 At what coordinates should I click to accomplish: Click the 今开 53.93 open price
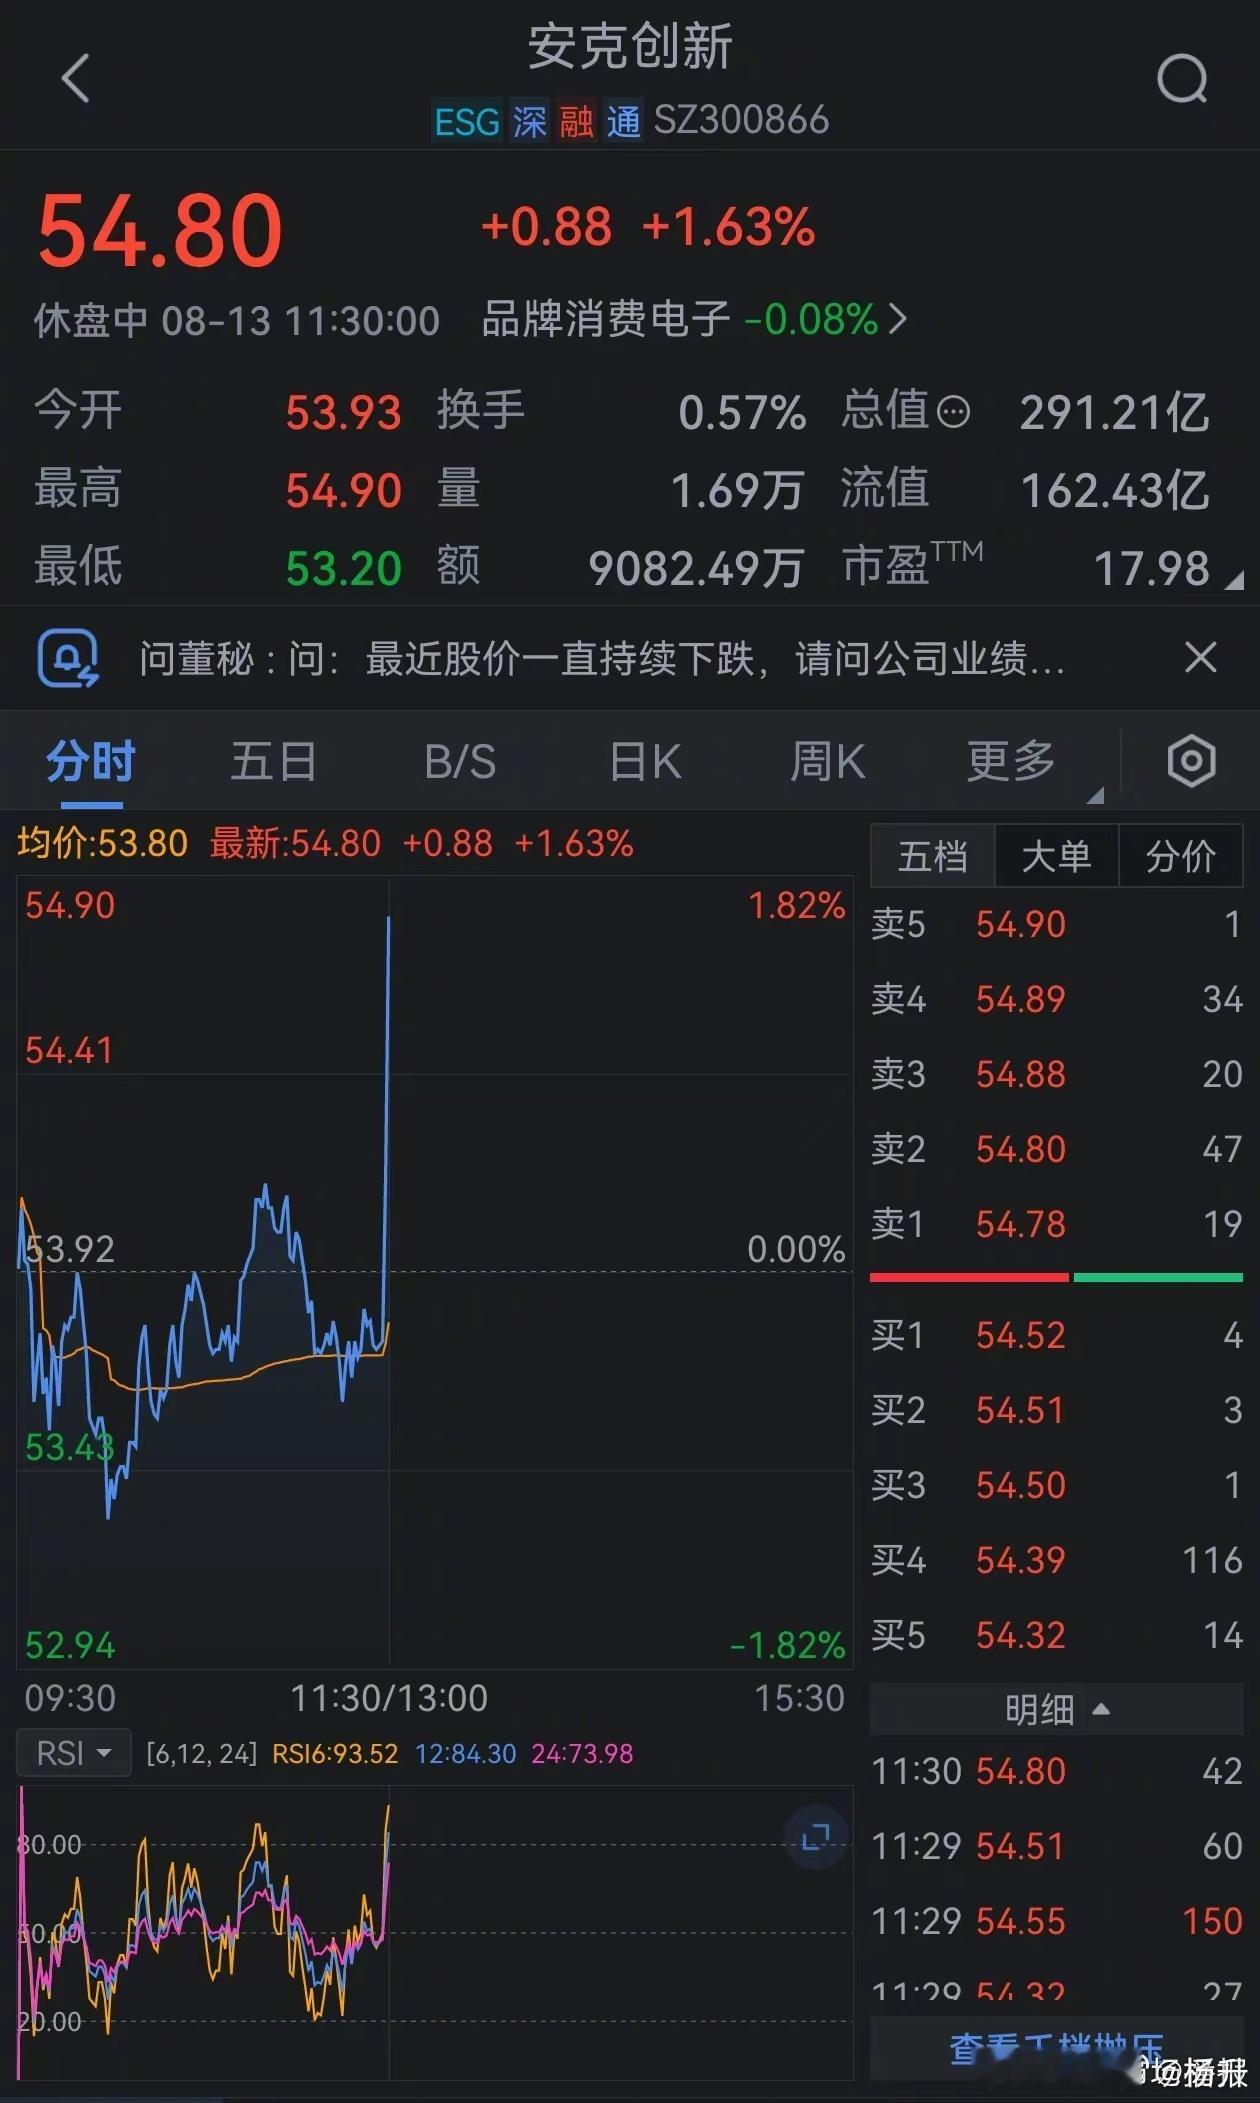[343, 412]
